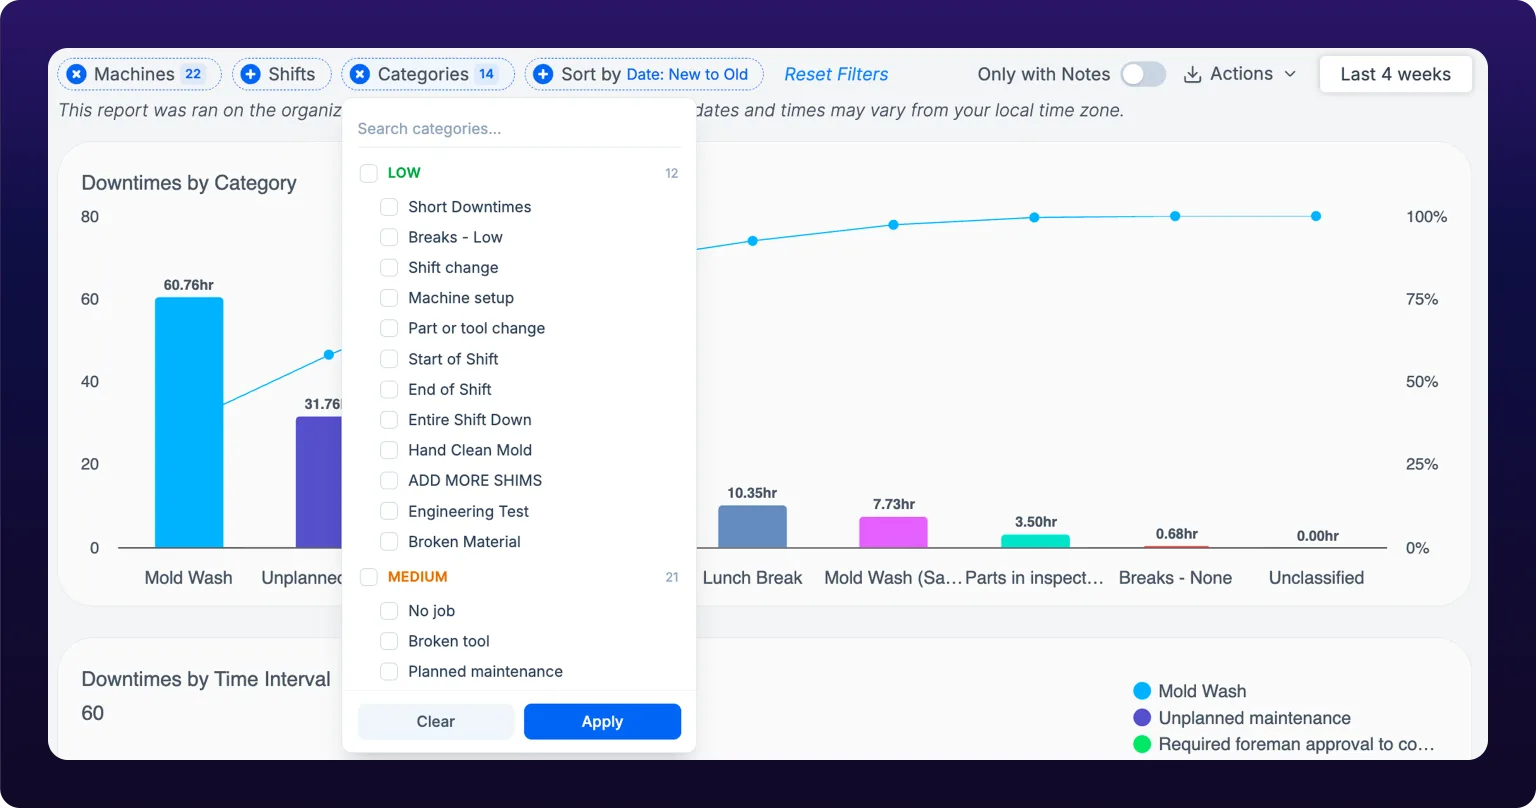1536x808 pixels.
Task: Remove the Machines filter via its x icon
Action: 77,74
